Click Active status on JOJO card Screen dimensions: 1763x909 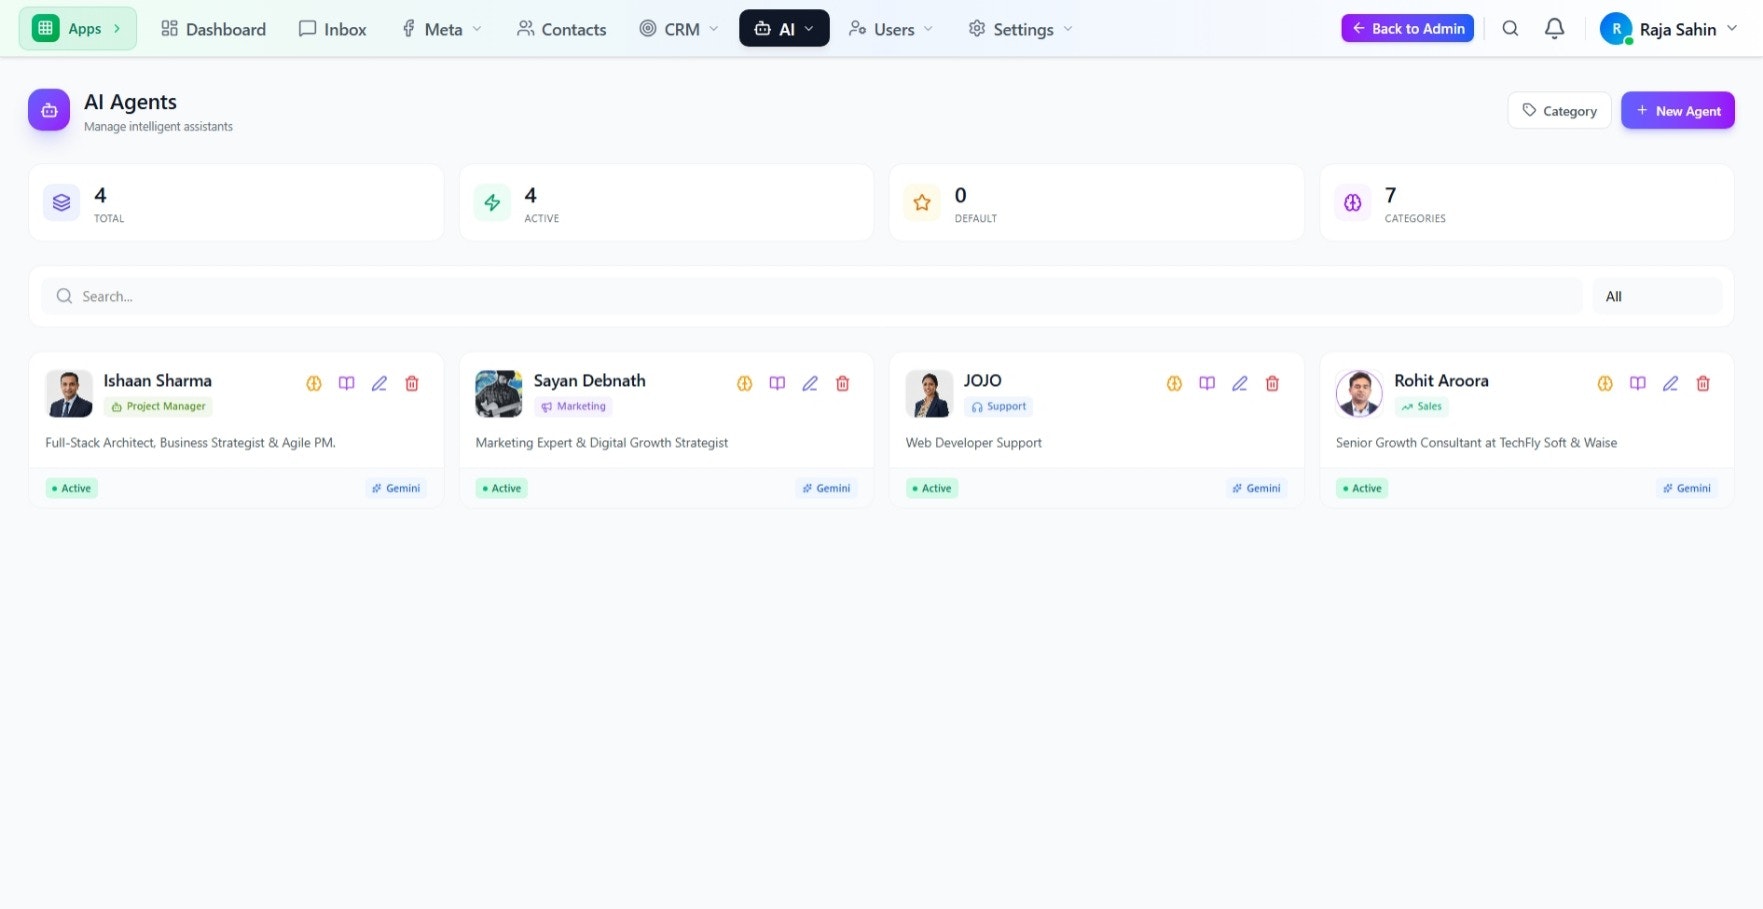click(932, 488)
